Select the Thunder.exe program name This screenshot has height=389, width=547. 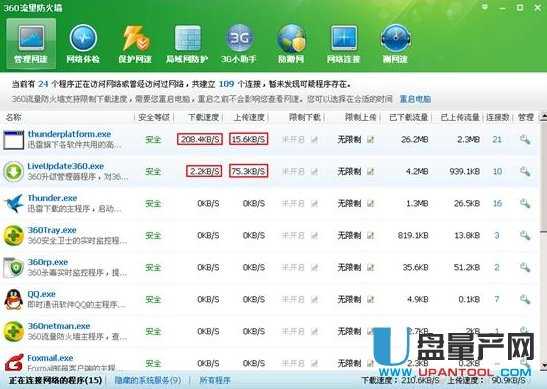(52, 198)
